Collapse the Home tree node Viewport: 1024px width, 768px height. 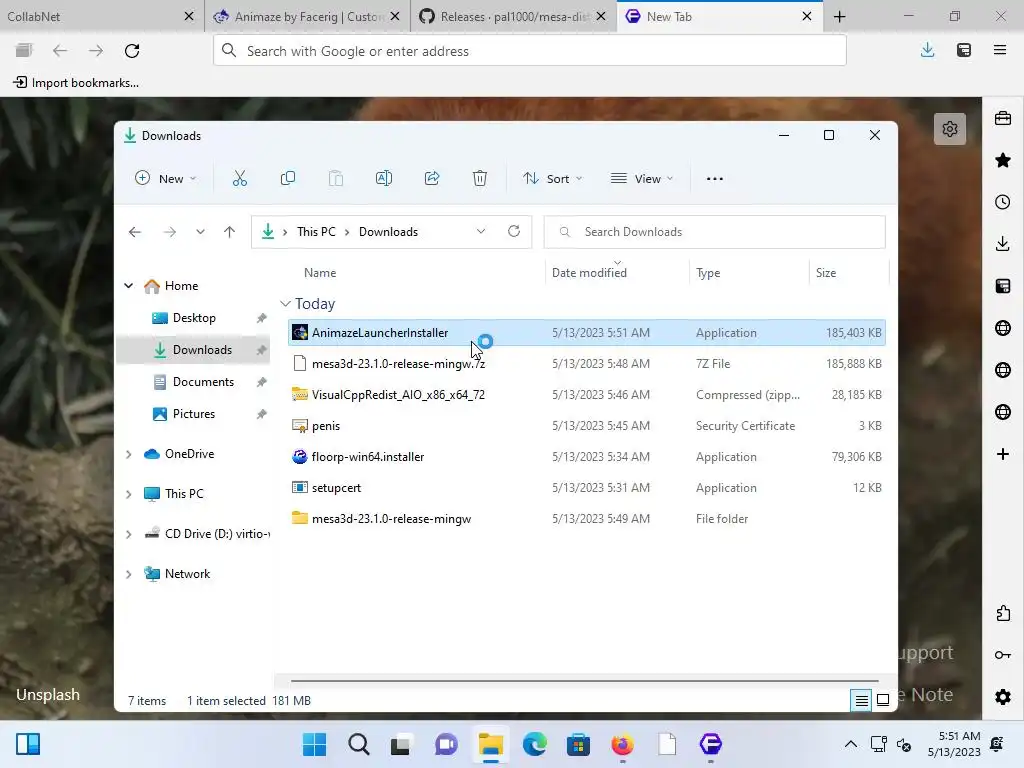coord(129,285)
